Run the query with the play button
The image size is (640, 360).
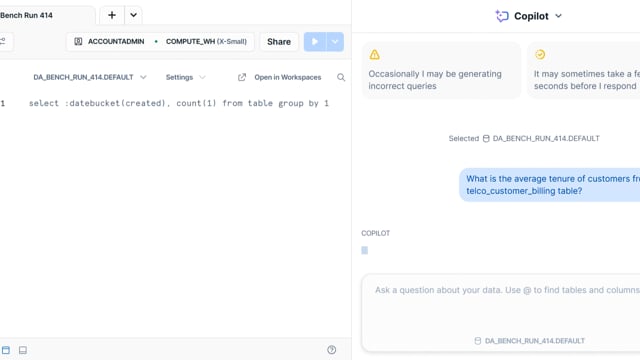coord(315,42)
